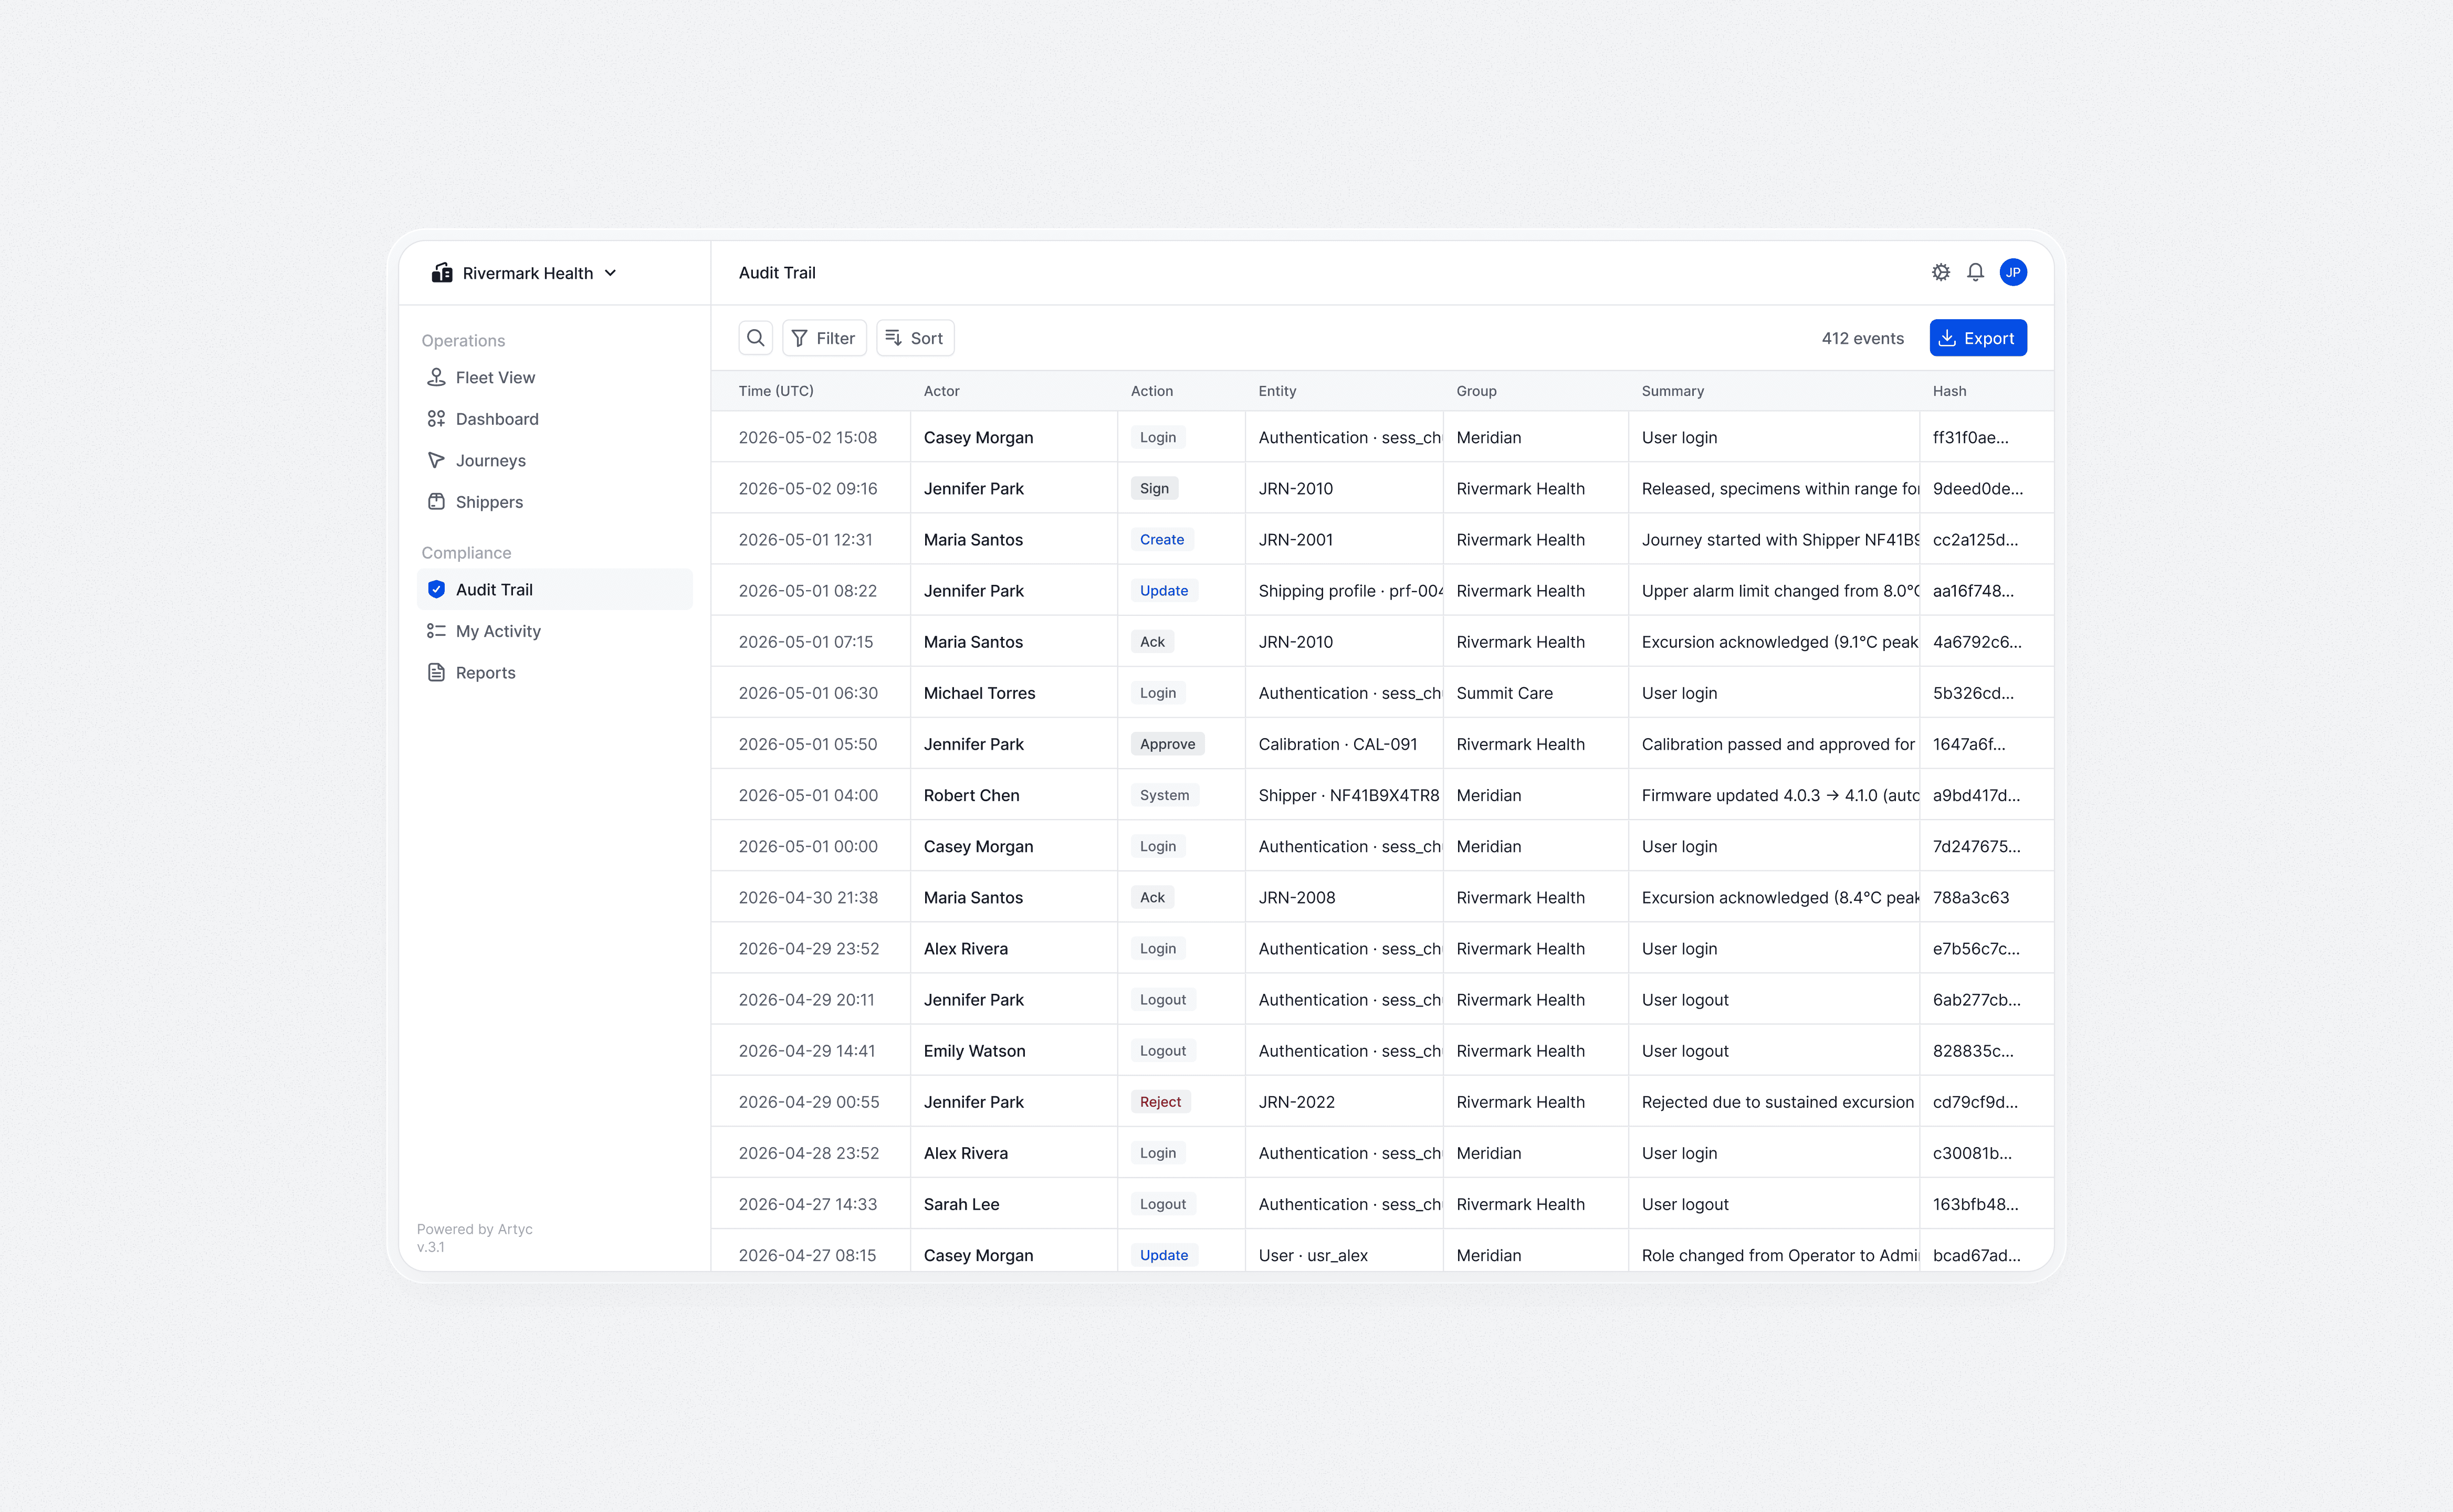This screenshot has height=1512, width=2453.
Task: Click the Time (UTC) column header
Action: click(x=776, y=391)
